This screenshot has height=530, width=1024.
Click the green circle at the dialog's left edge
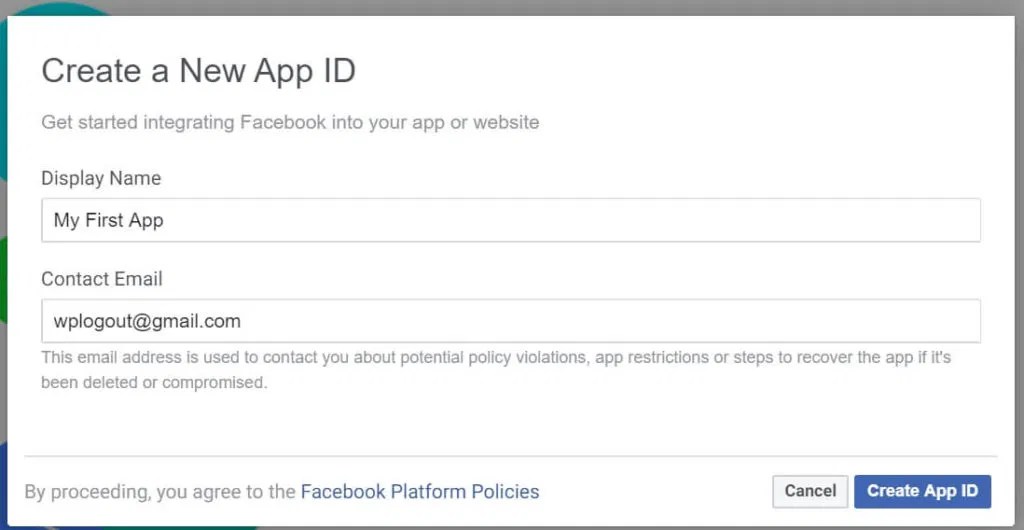(x=3, y=279)
